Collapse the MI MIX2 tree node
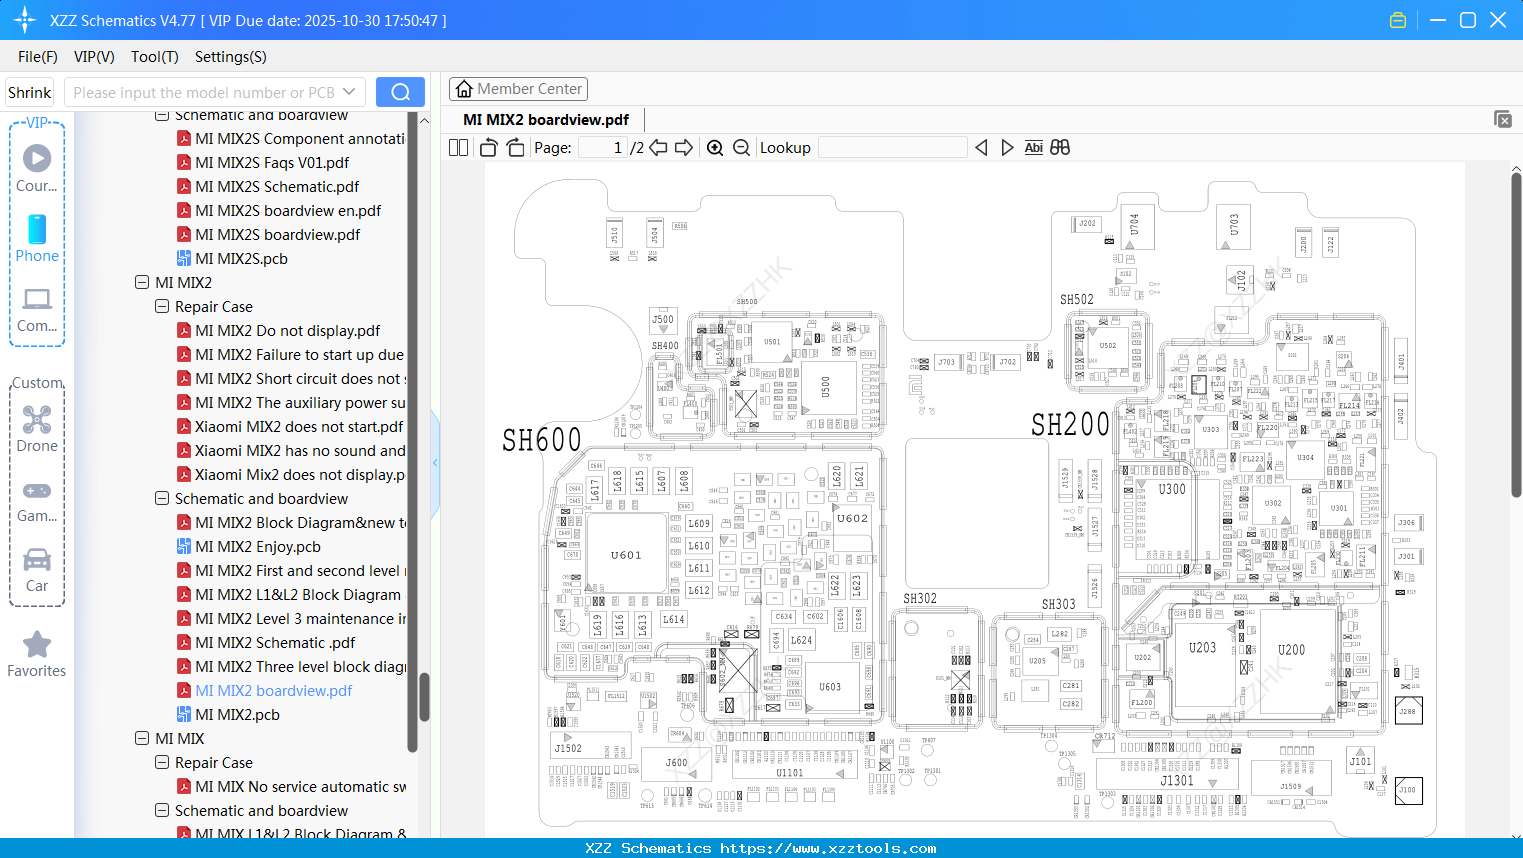Image resolution: width=1523 pixels, height=858 pixels. pos(142,282)
